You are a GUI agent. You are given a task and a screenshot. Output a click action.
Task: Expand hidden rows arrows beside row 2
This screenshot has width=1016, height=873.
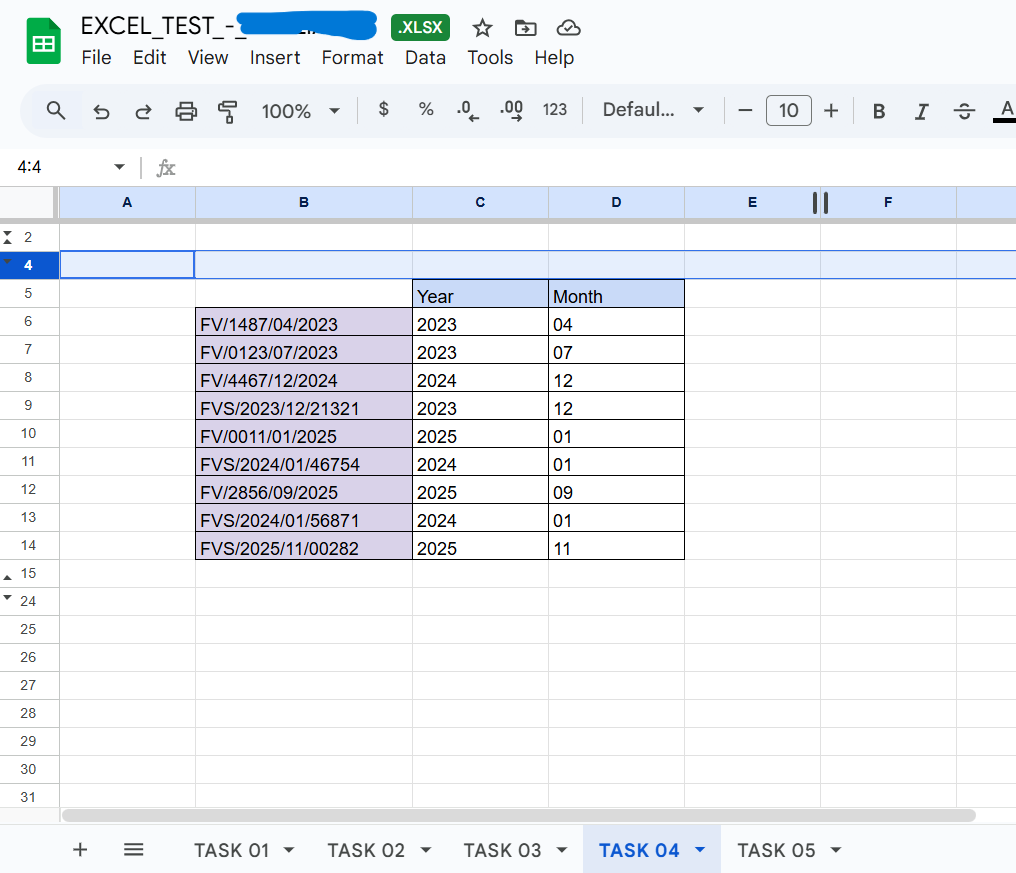click(8, 237)
